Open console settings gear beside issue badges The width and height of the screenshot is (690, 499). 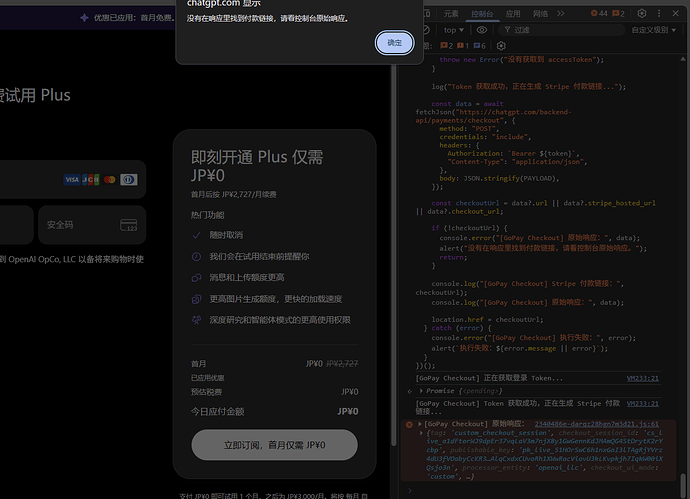point(501,46)
